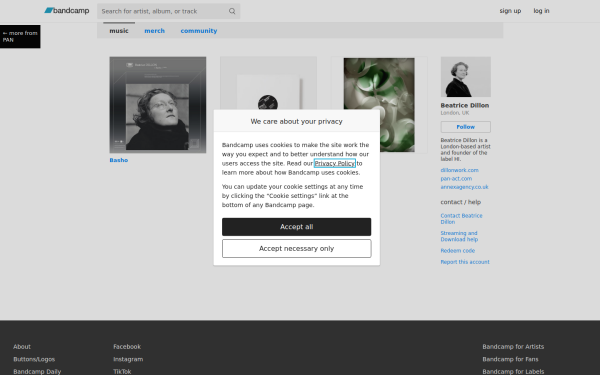Image resolution: width=600 pixels, height=375 pixels.
Task: Open Bandcamp for Labels link
Action: coord(513,372)
